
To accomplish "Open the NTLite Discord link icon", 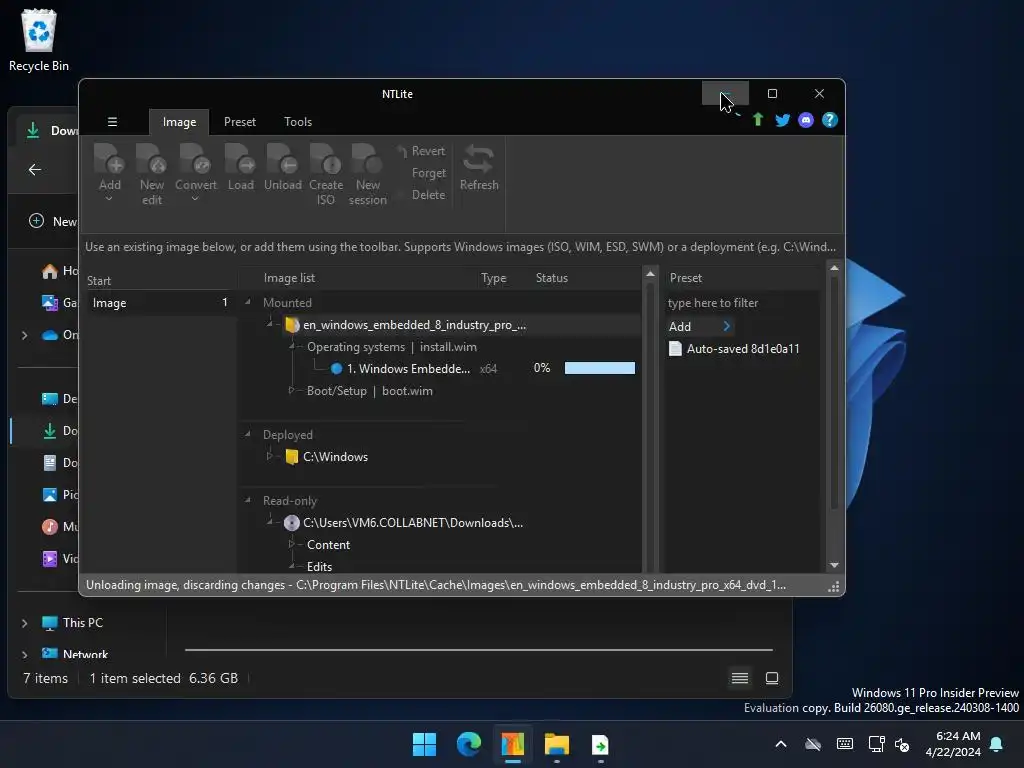I will pyautogui.click(x=806, y=120).
